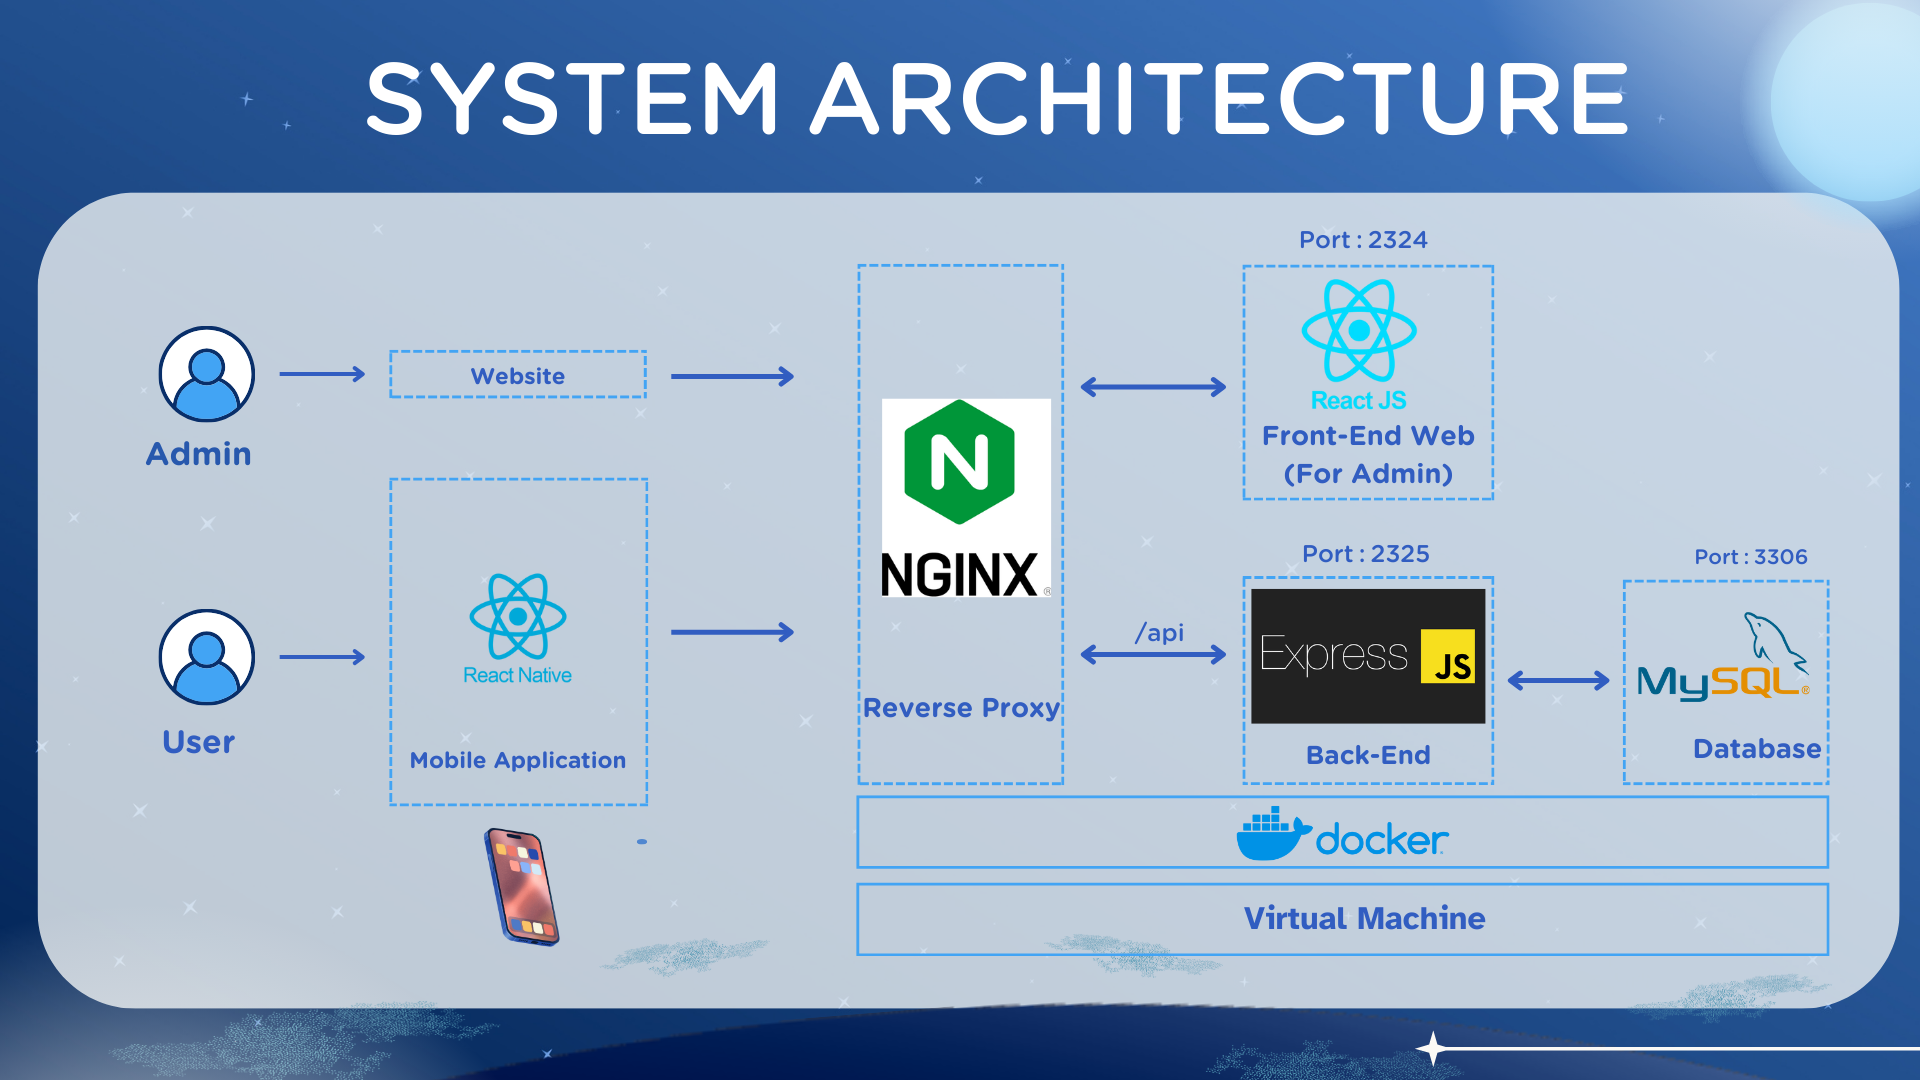Click the 'Reverse Proxy' label
The width and height of the screenshot is (1920, 1080).
pos(961,708)
